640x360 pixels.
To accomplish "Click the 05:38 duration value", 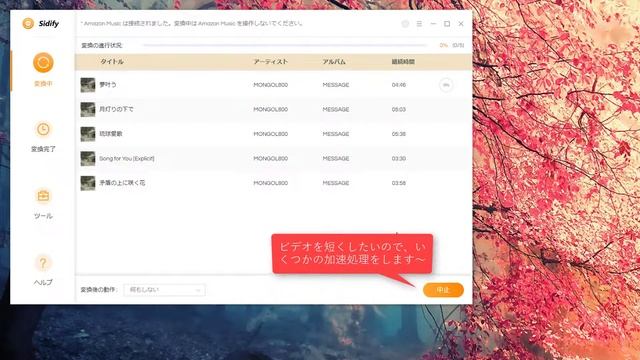I will [399, 134].
